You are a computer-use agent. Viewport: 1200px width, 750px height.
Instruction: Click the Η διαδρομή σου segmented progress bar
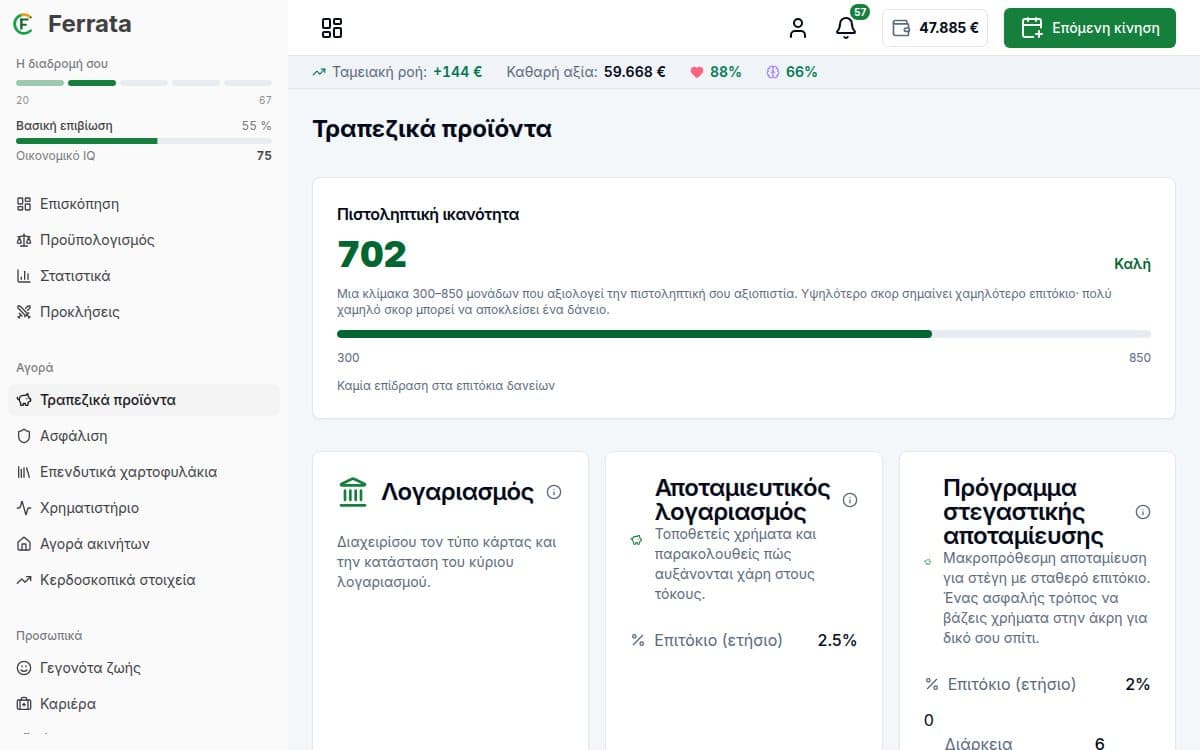pyautogui.click(x=144, y=83)
